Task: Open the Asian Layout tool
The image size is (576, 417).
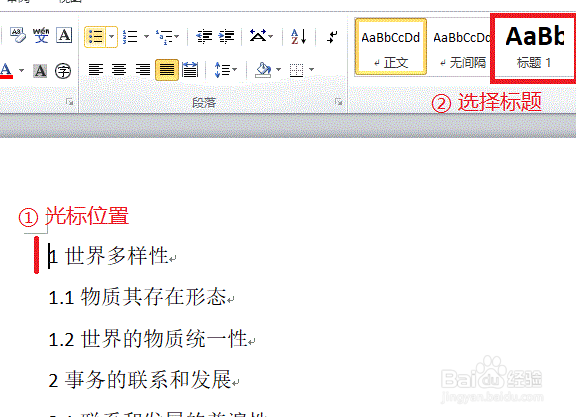Action: tap(258, 36)
